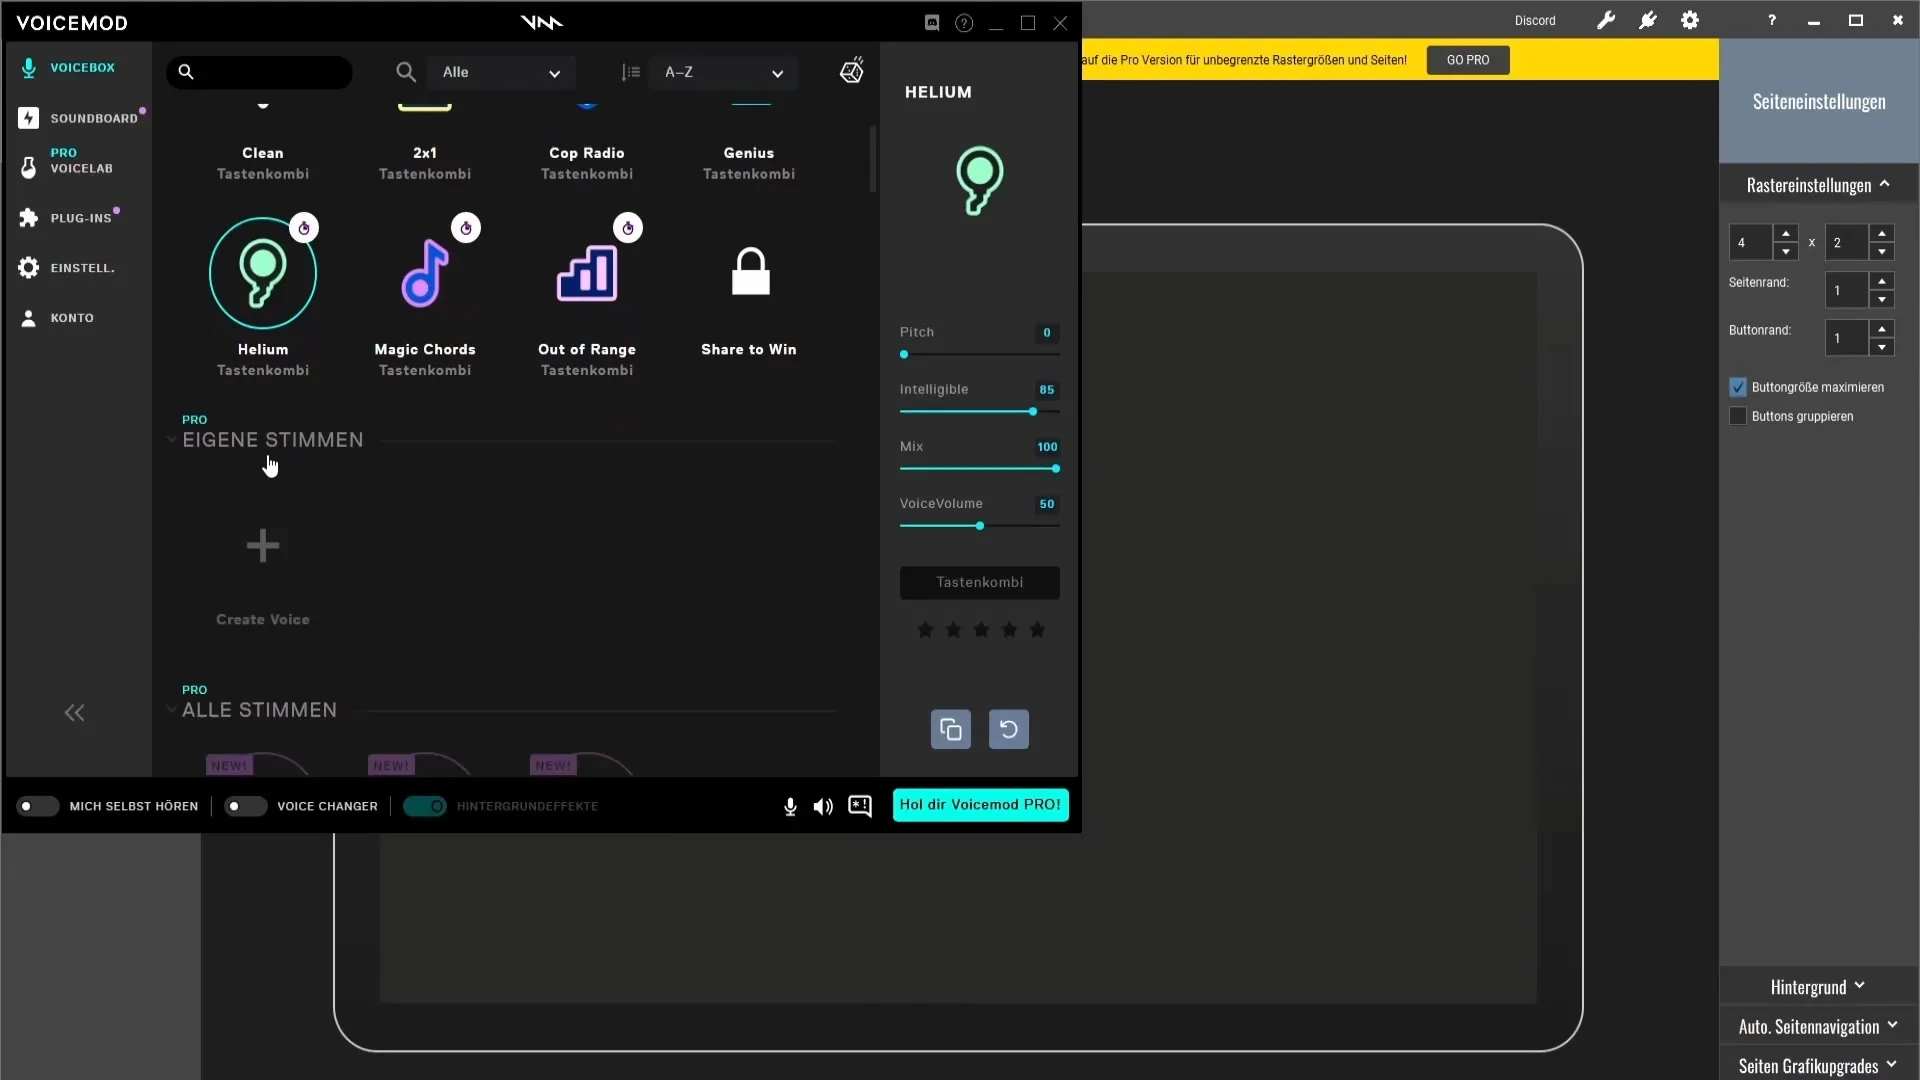
Task: Click the timer badge on Helium
Action: (x=304, y=228)
